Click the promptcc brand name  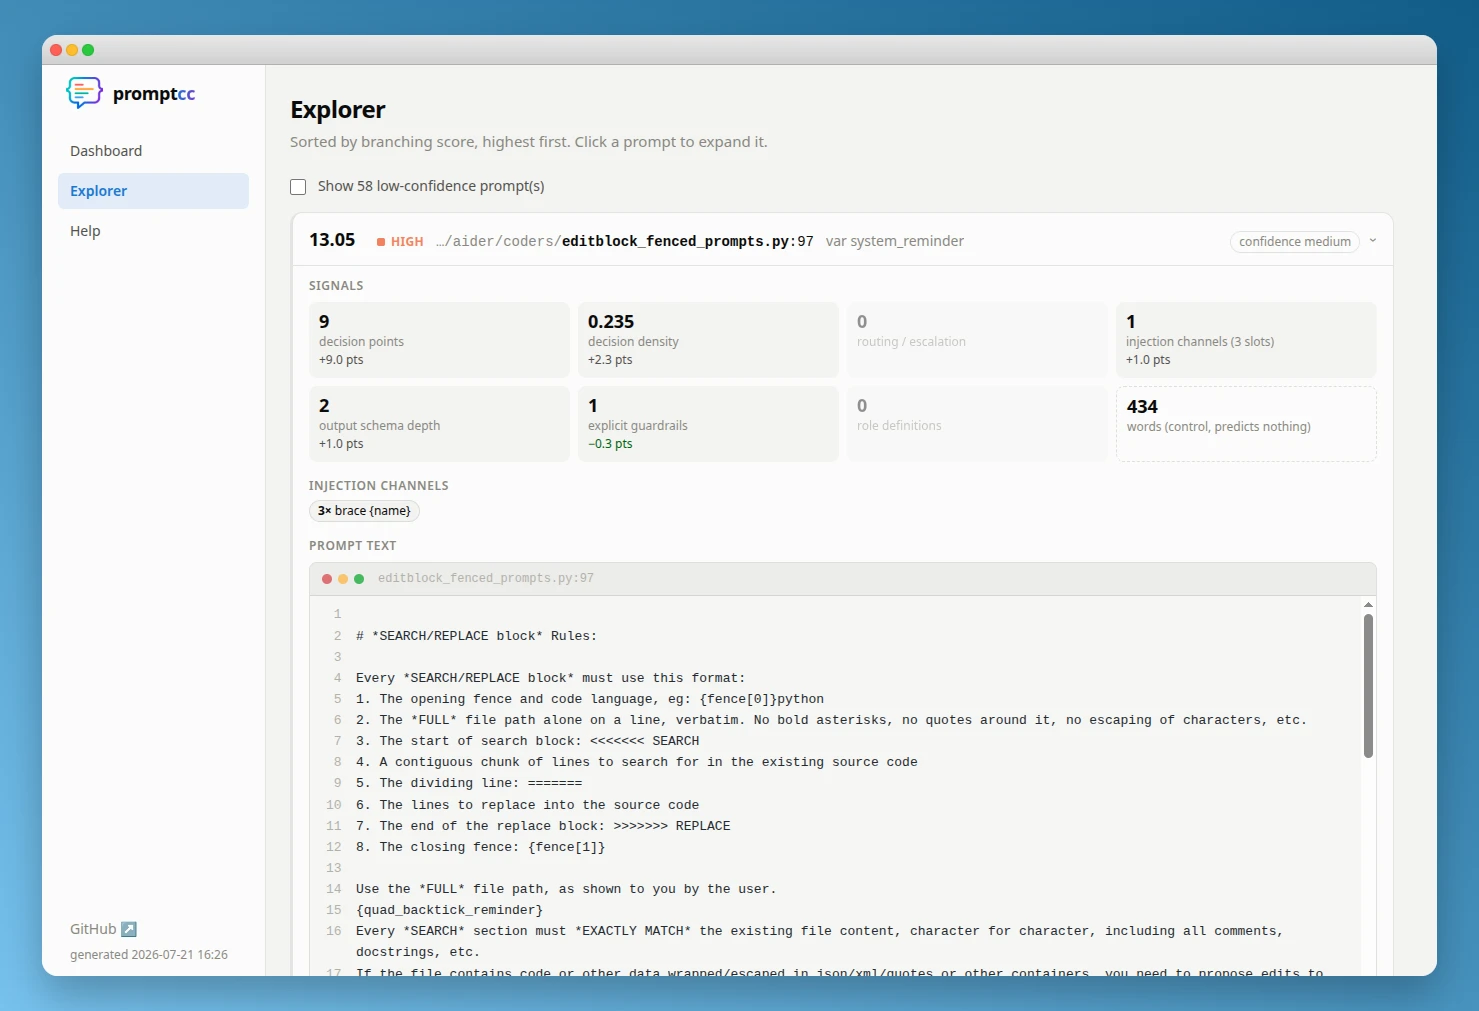(x=154, y=94)
